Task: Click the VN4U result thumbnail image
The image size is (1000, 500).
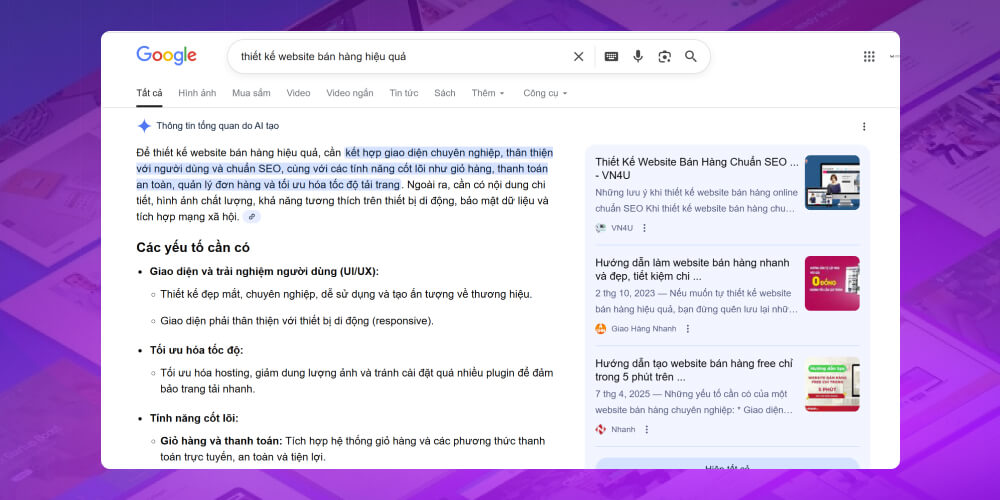Action: (832, 182)
